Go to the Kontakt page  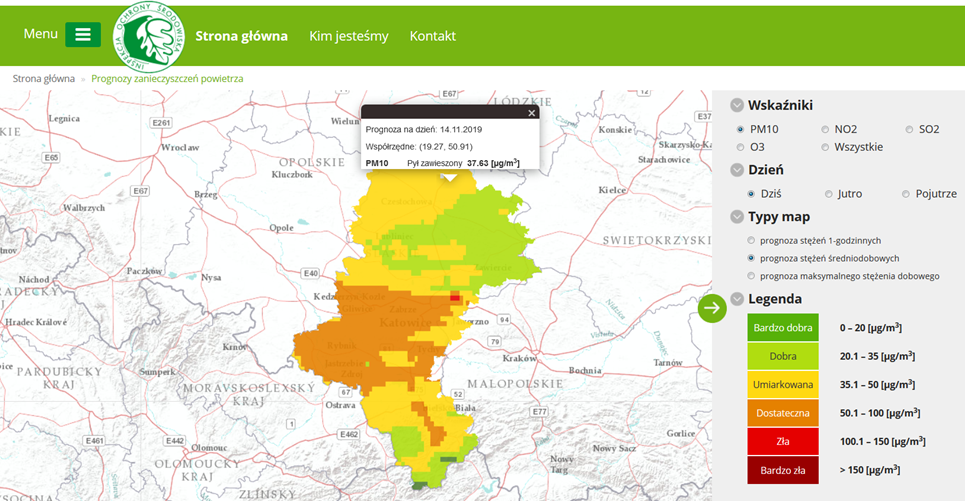tap(432, 36)
